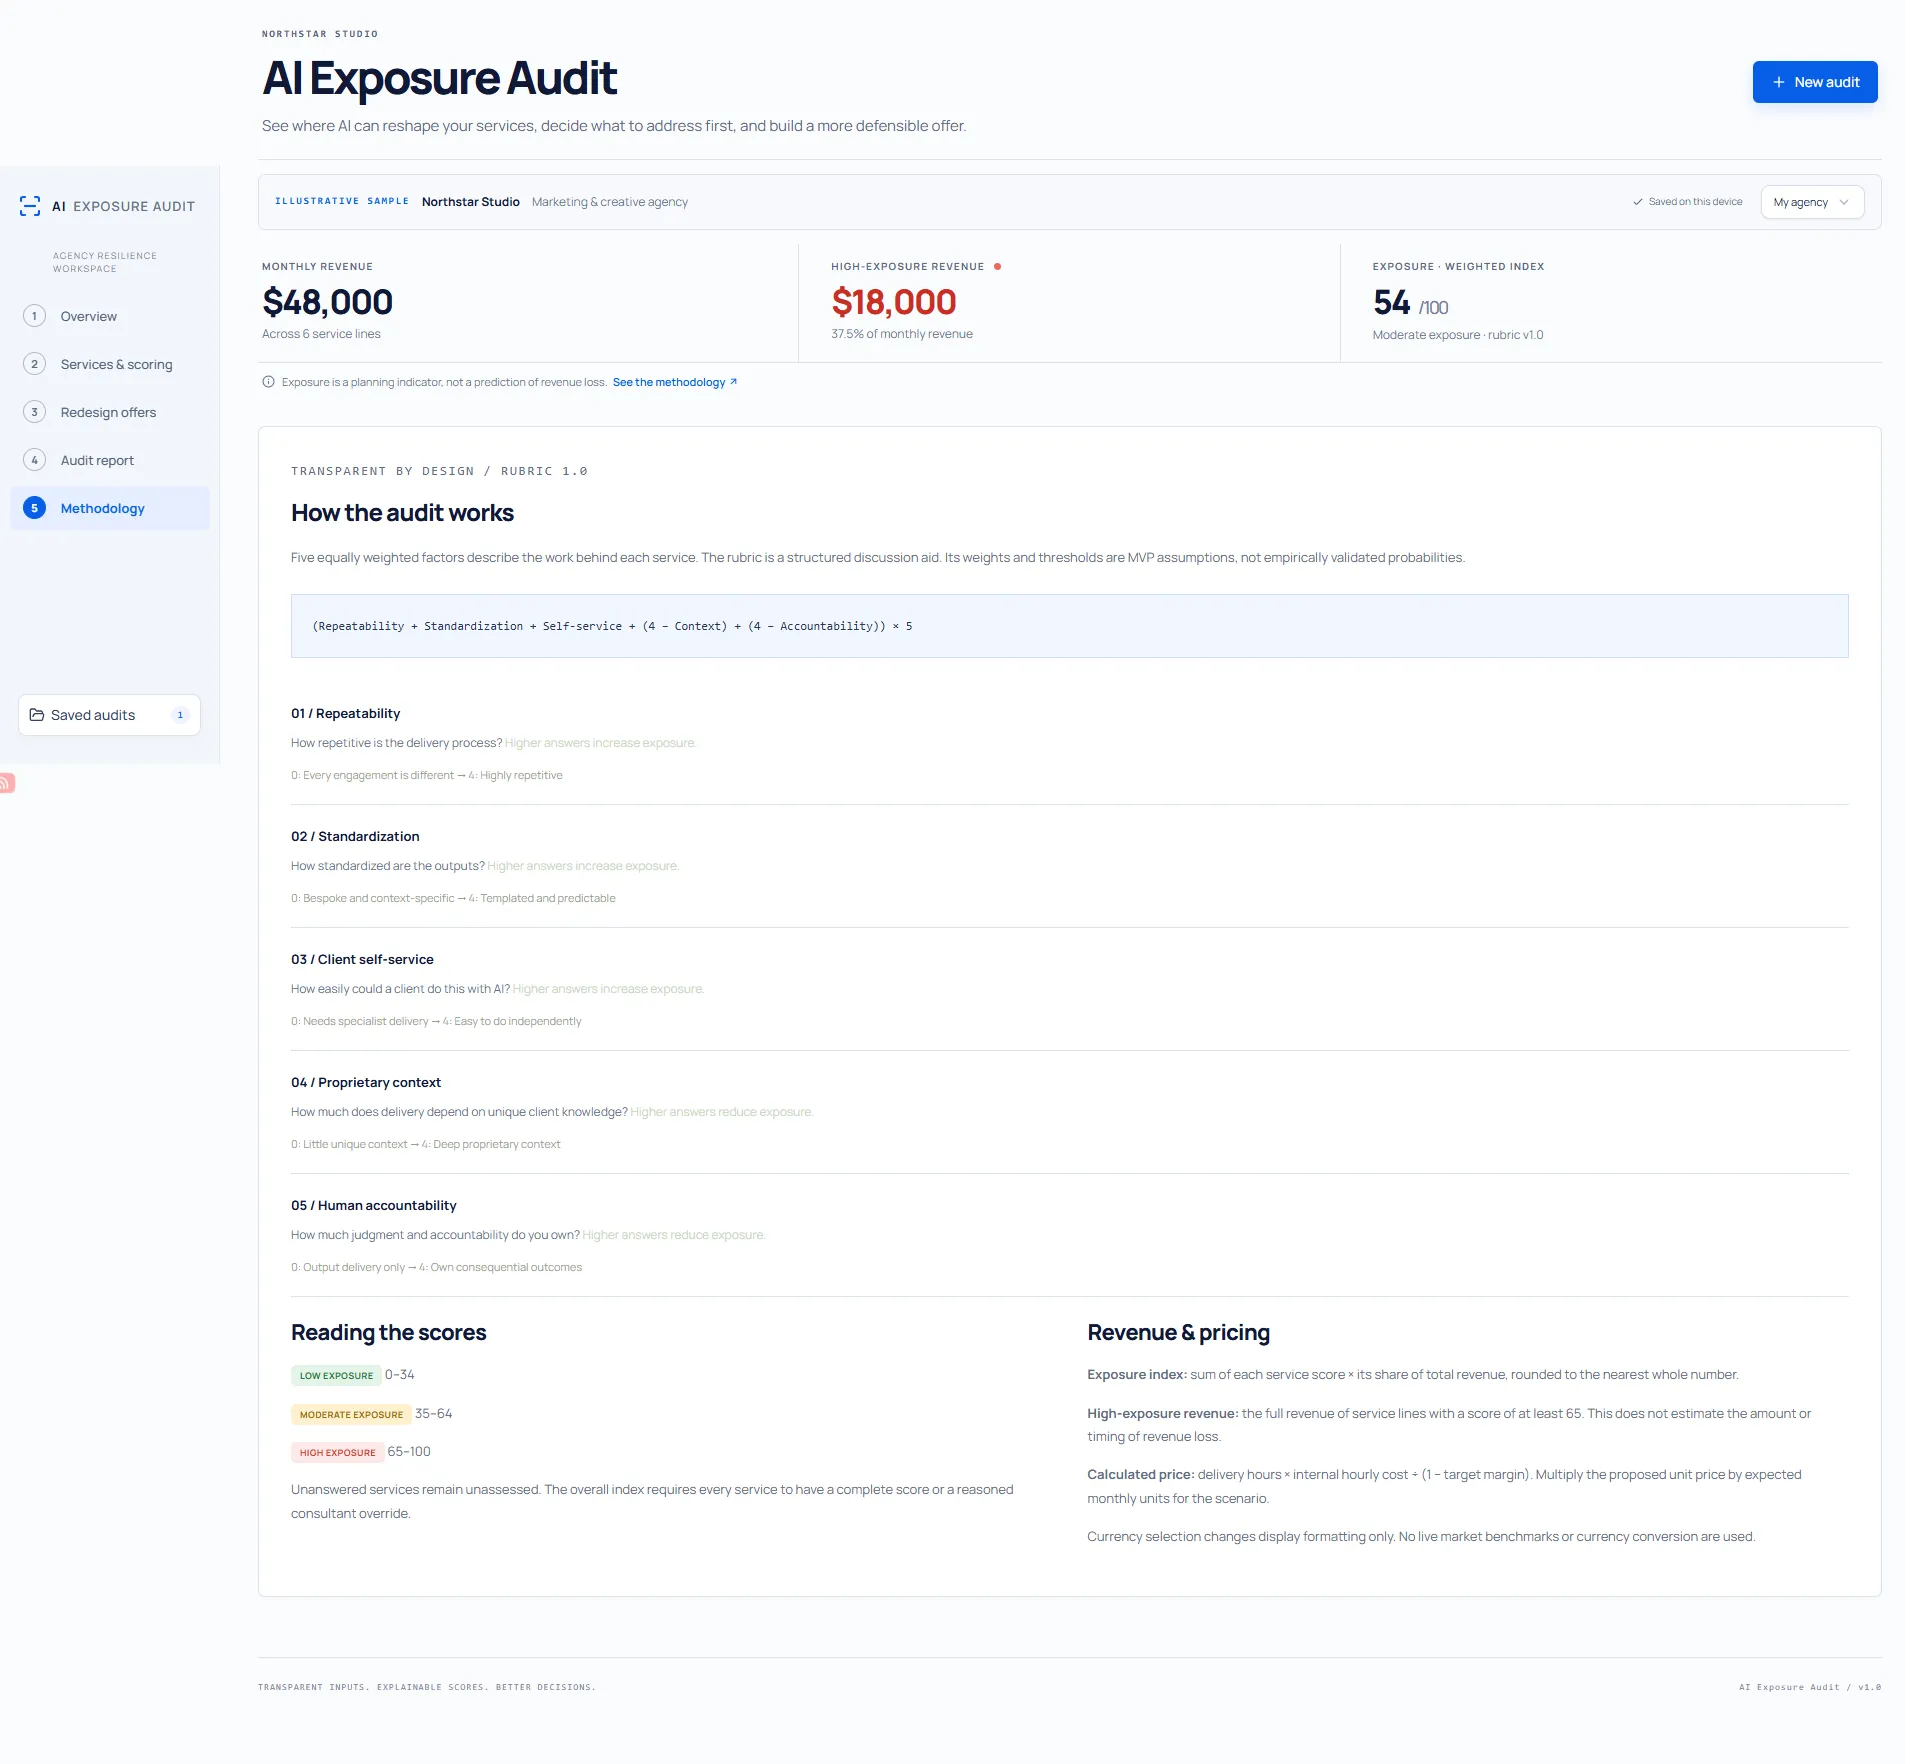This screenshot has width=1905, height=1764.
Task: Click the 04 / Proprietary context heading
Action: pos(366,1082)
